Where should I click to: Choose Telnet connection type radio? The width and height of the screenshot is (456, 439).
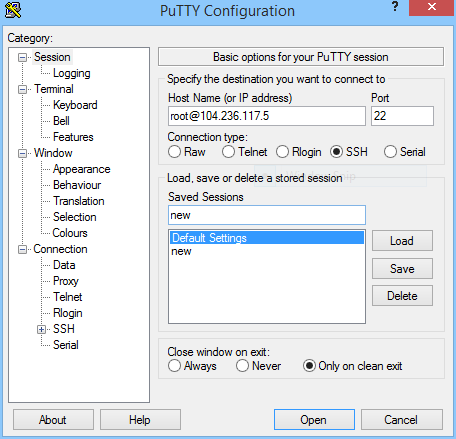pyautogui.click(x=228, y=152)
